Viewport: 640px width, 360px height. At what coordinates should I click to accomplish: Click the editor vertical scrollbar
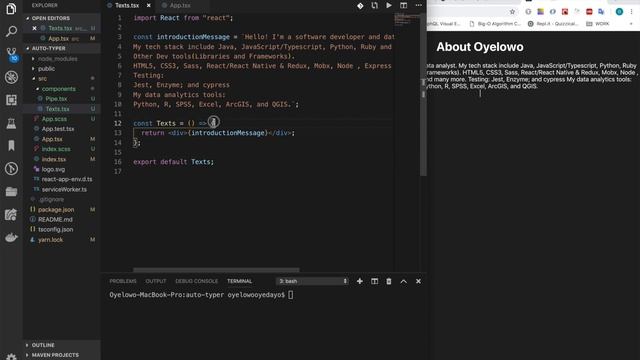tap(423, 94)
